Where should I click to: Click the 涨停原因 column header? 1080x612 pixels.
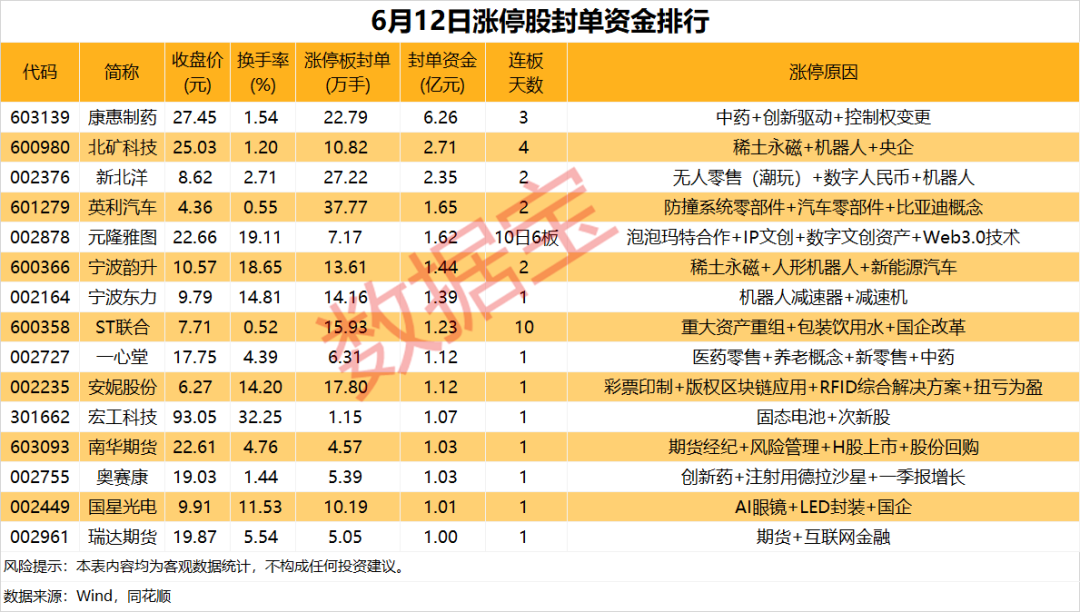click(x=823, y=72)
